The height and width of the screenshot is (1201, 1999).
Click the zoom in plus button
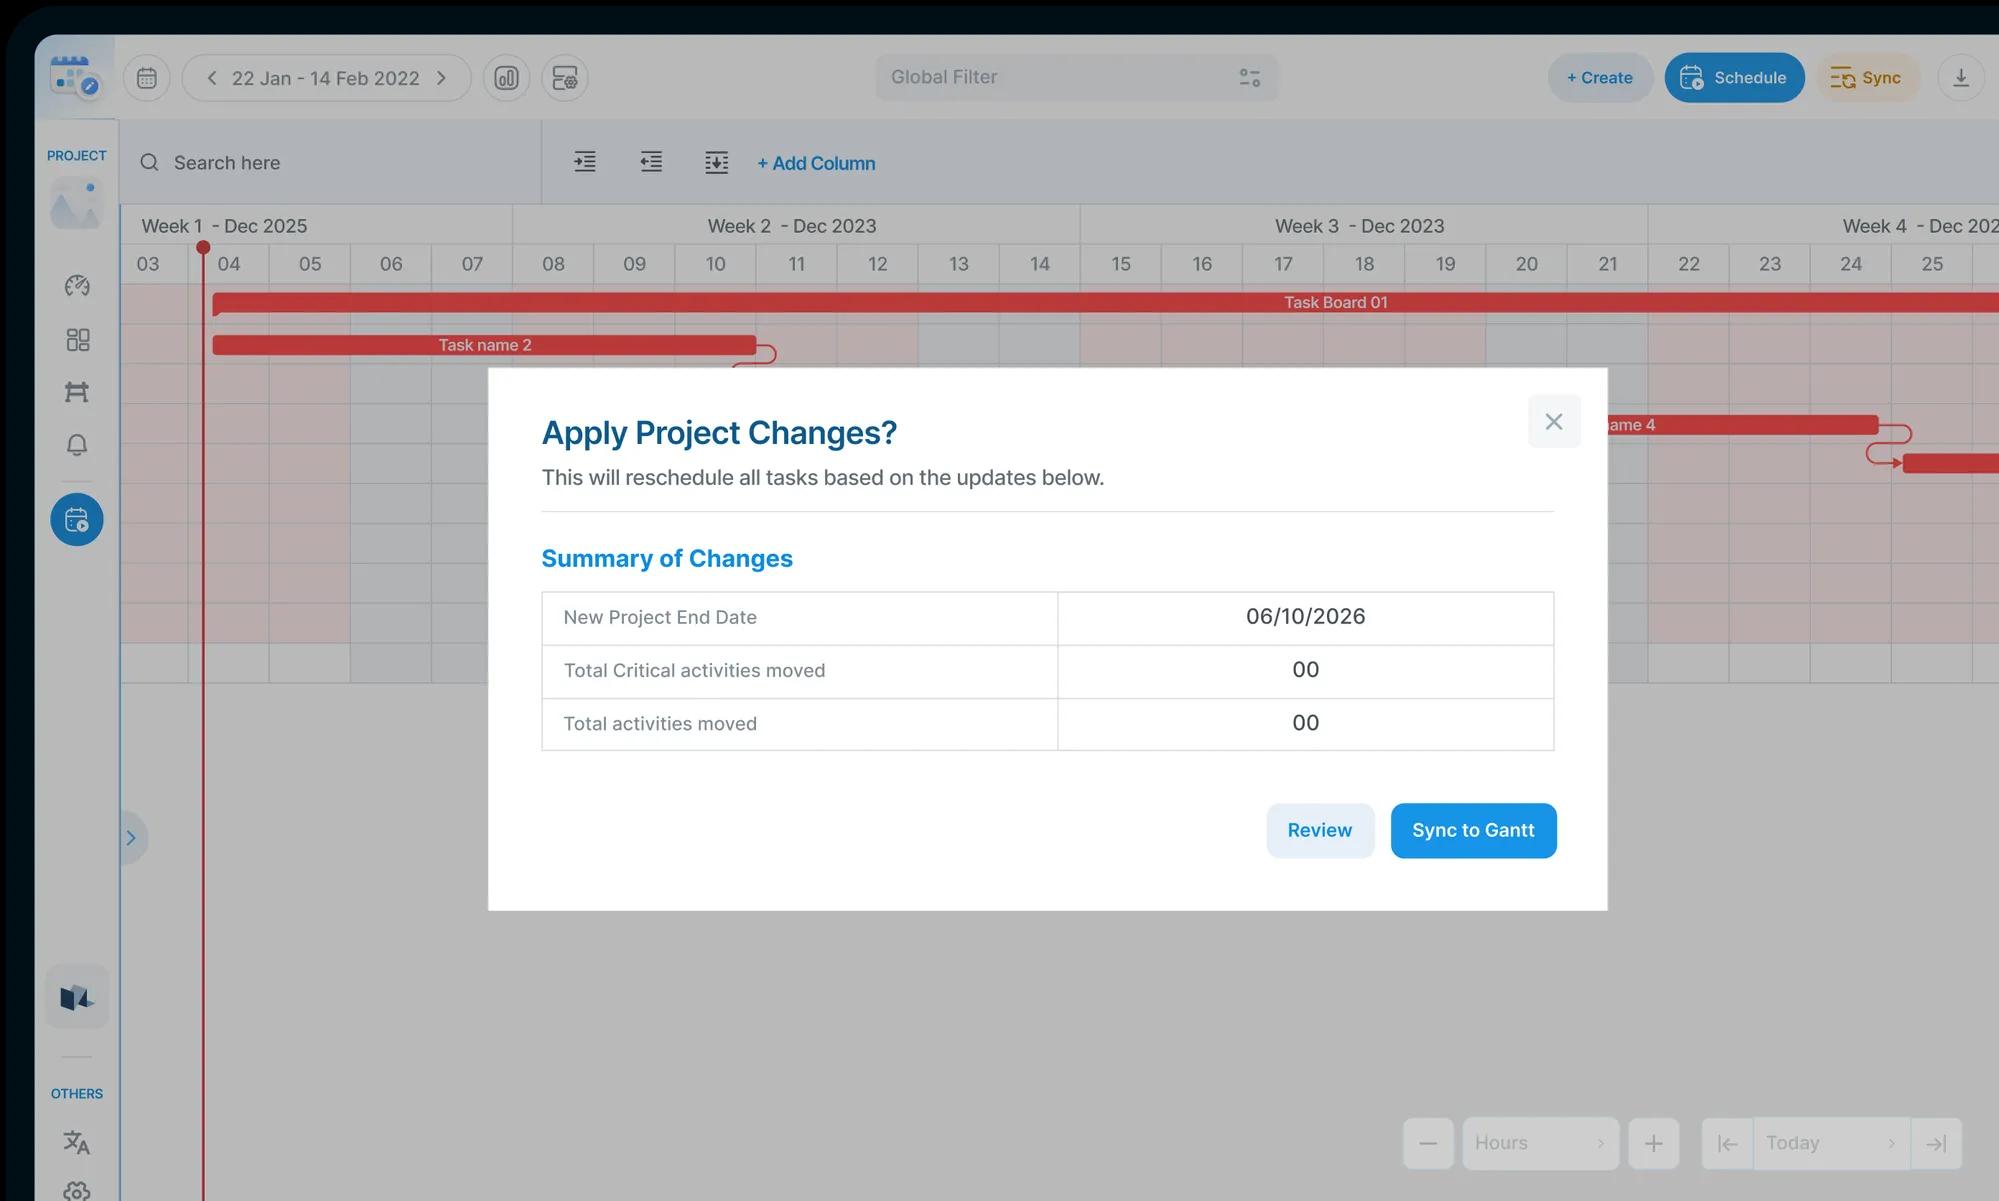tap(1654, 1143)
